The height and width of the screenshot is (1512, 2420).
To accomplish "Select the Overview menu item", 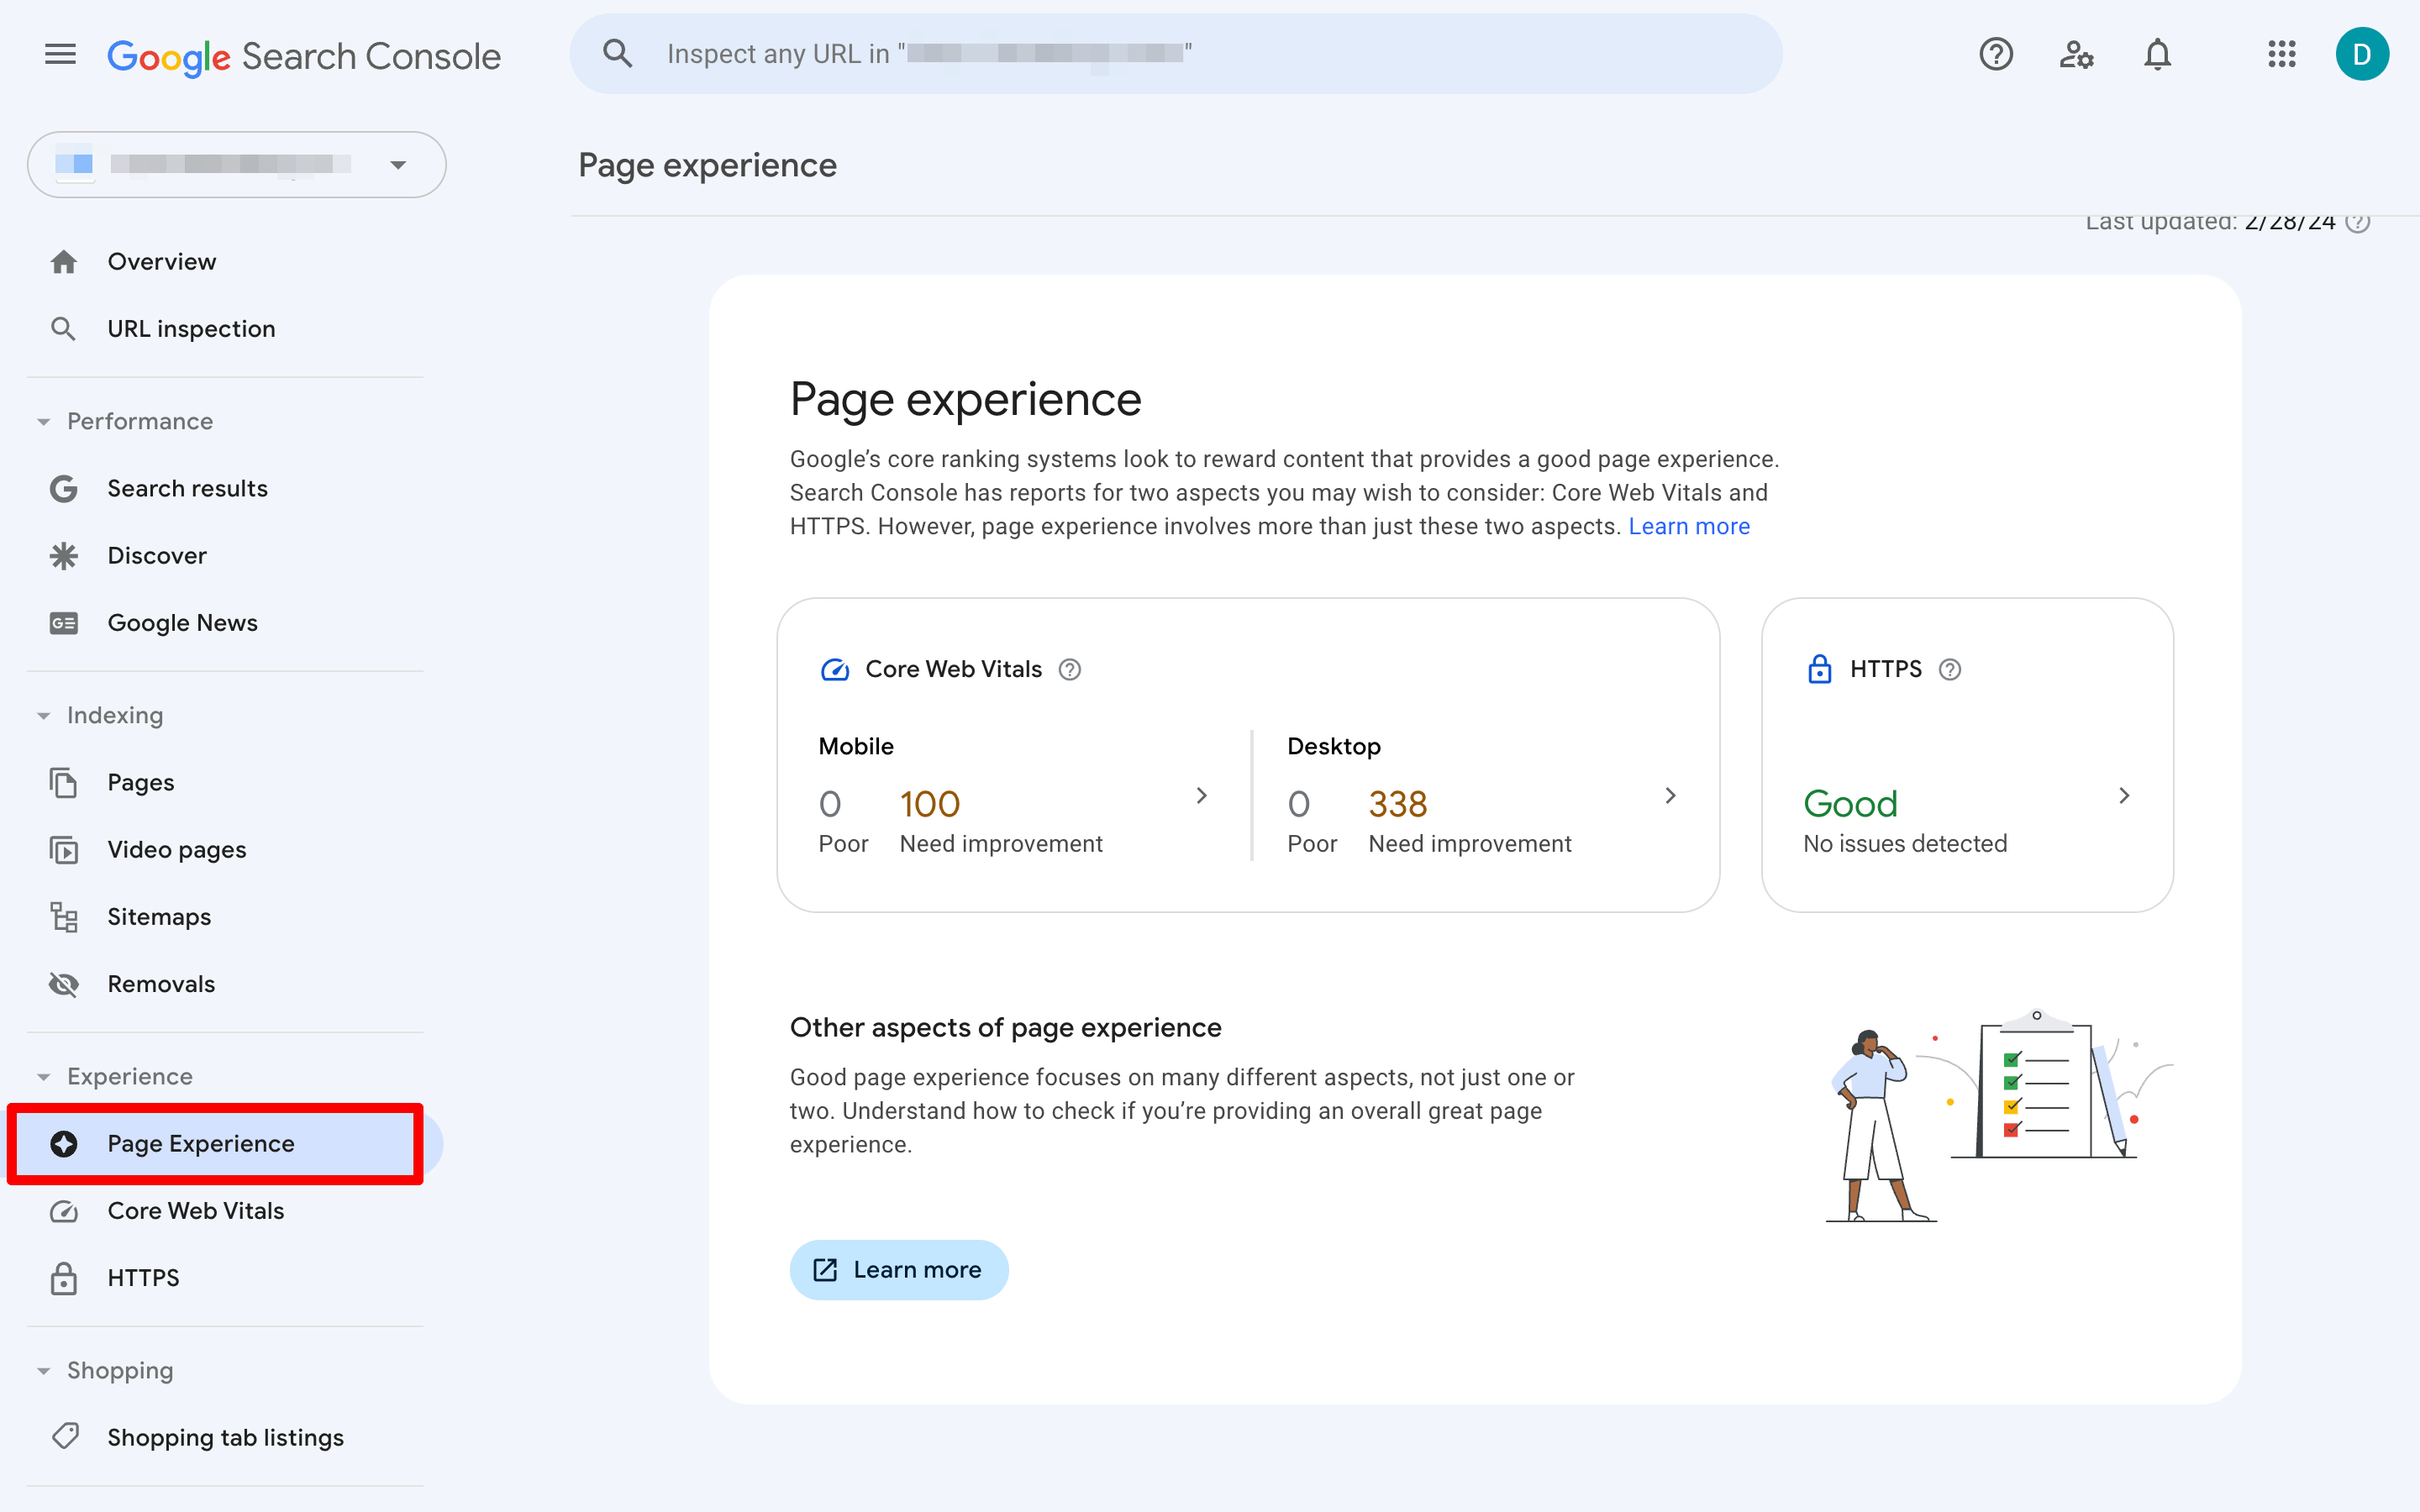I will [162, 261].
